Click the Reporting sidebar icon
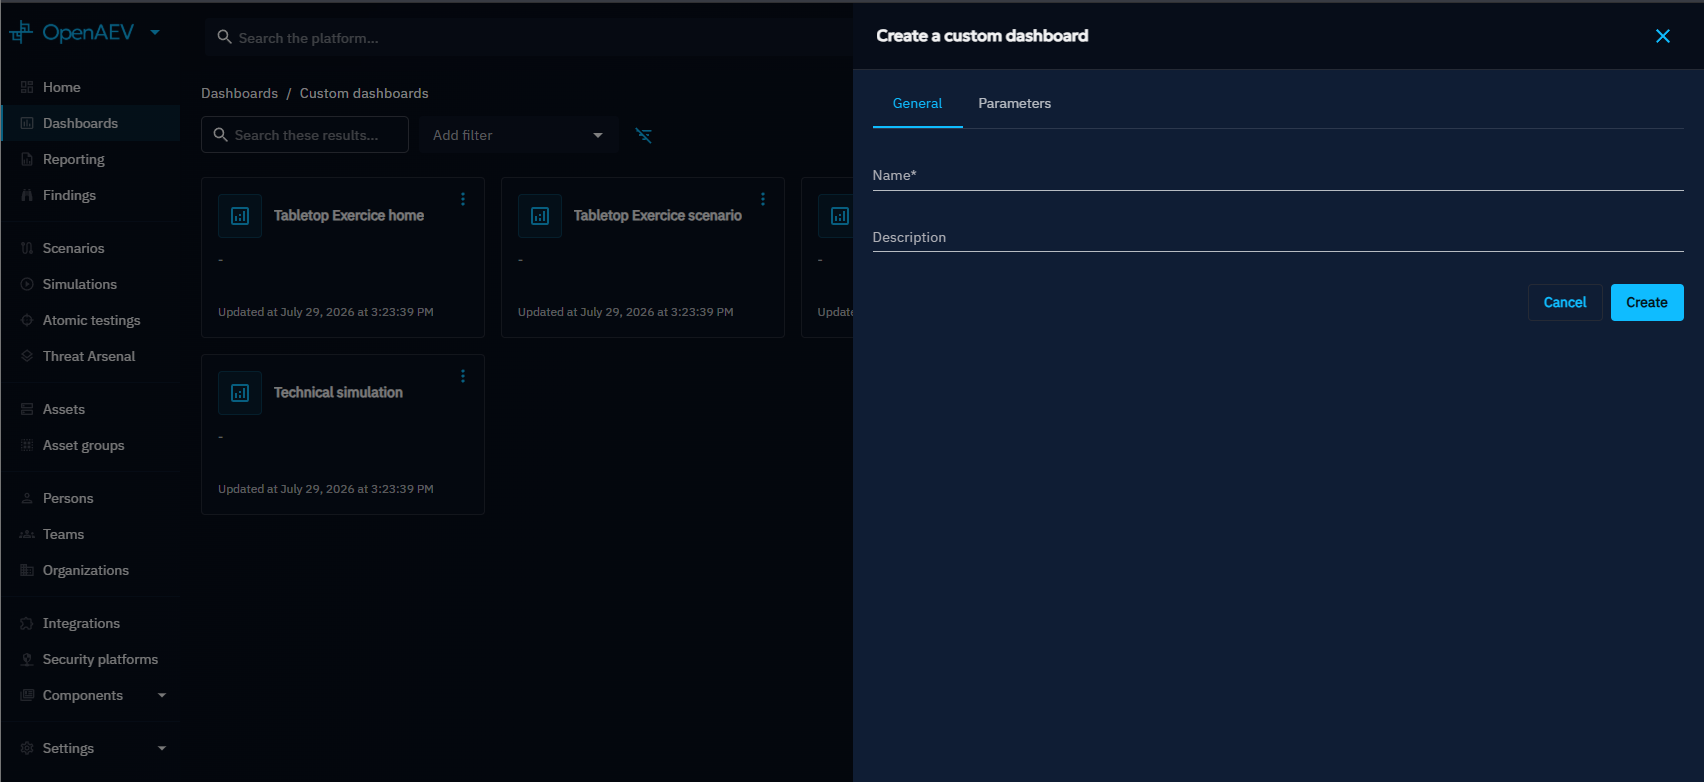 coord(27,159)
